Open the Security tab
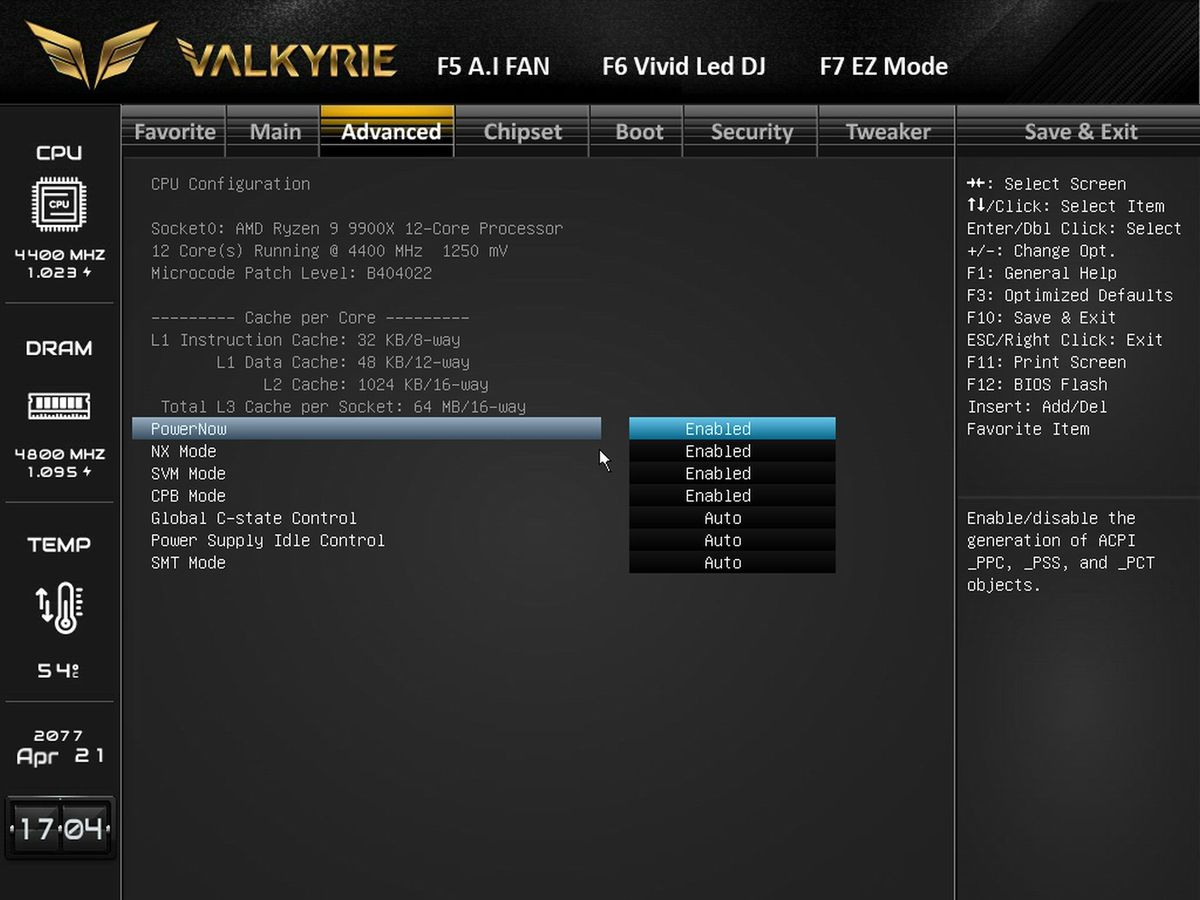 pos(752,131)
